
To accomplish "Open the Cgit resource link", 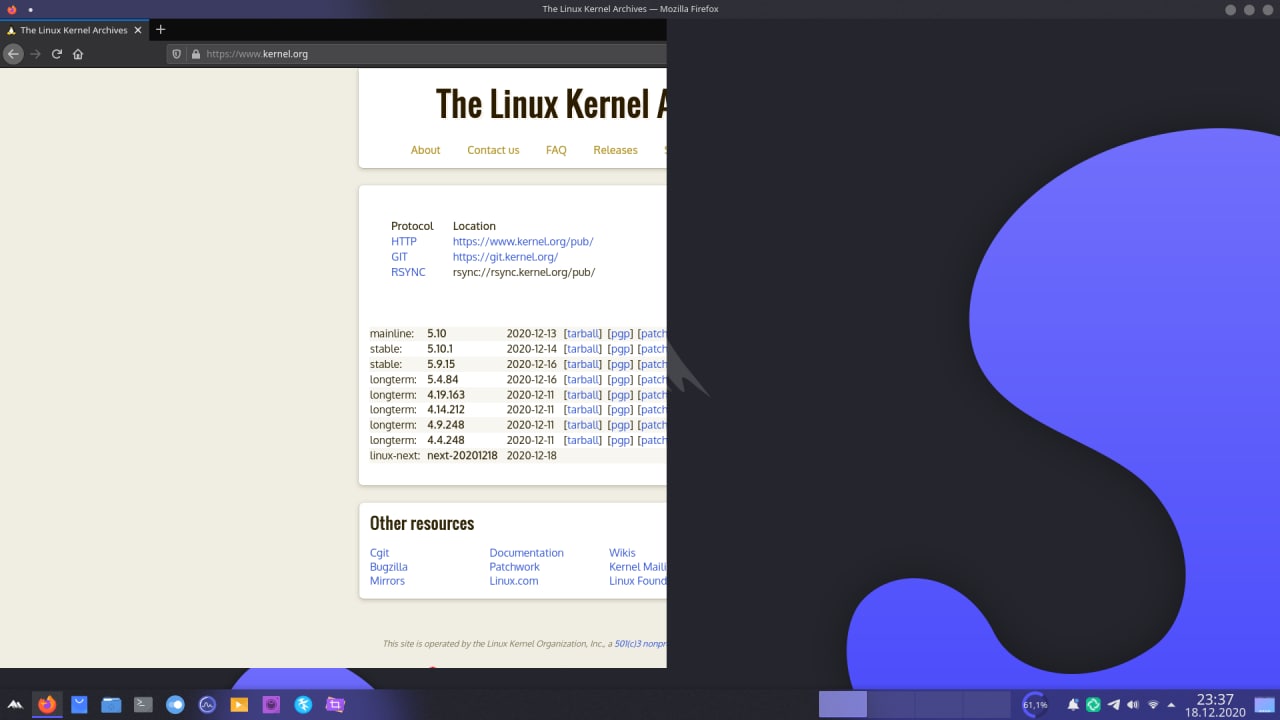I will pyautogui.click(x=379, y=553).
